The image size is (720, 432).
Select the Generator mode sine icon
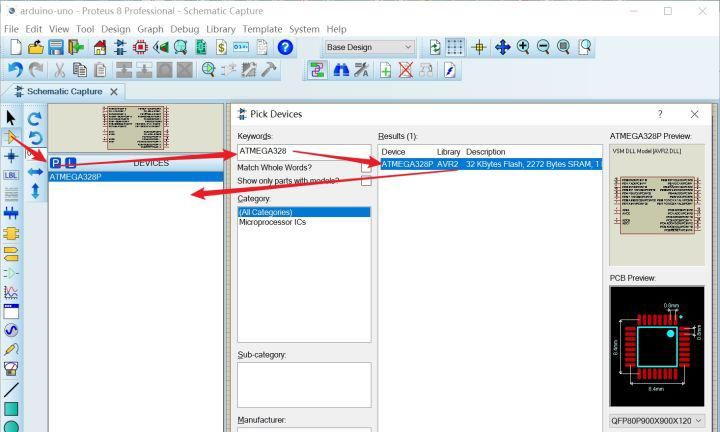click(11, 330)
